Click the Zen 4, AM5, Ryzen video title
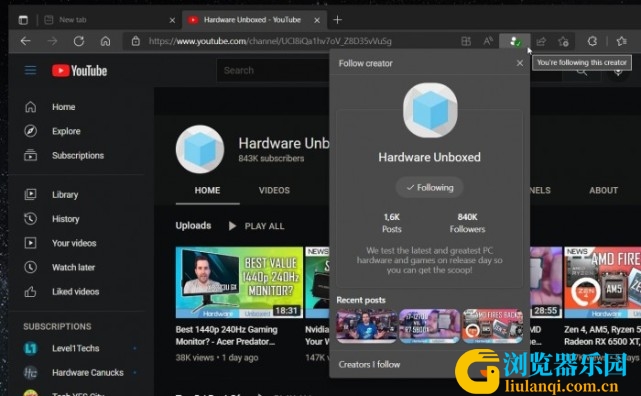 (x=602, y=336)
